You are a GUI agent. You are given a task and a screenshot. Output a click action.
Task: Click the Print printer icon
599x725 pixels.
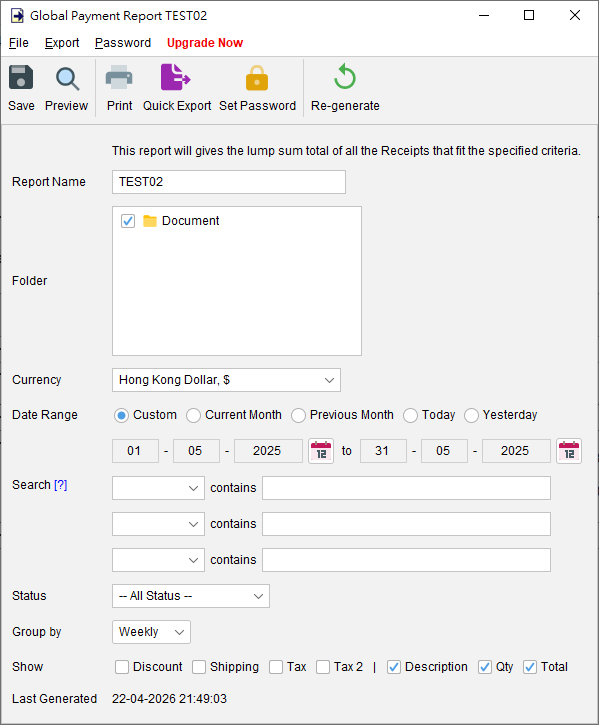119,77
